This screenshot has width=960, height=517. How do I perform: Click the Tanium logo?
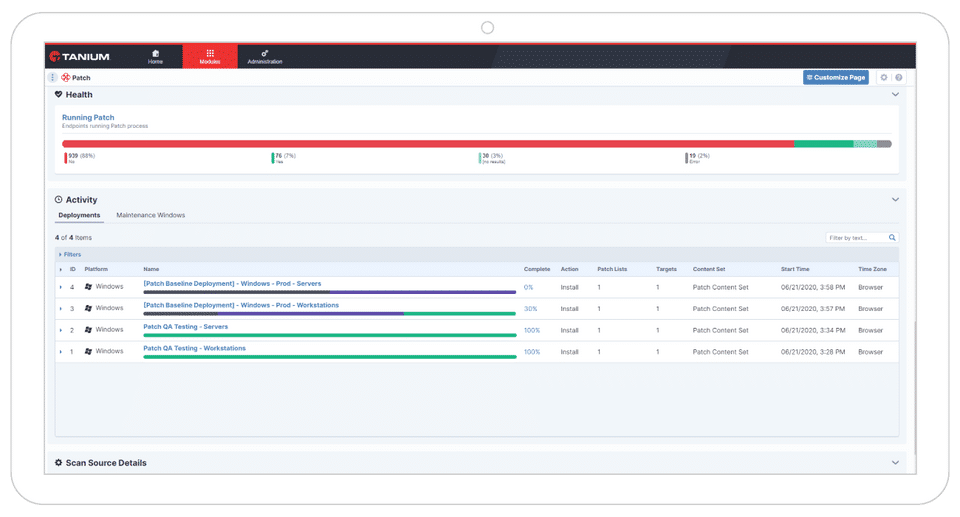(x=80, y=56)
